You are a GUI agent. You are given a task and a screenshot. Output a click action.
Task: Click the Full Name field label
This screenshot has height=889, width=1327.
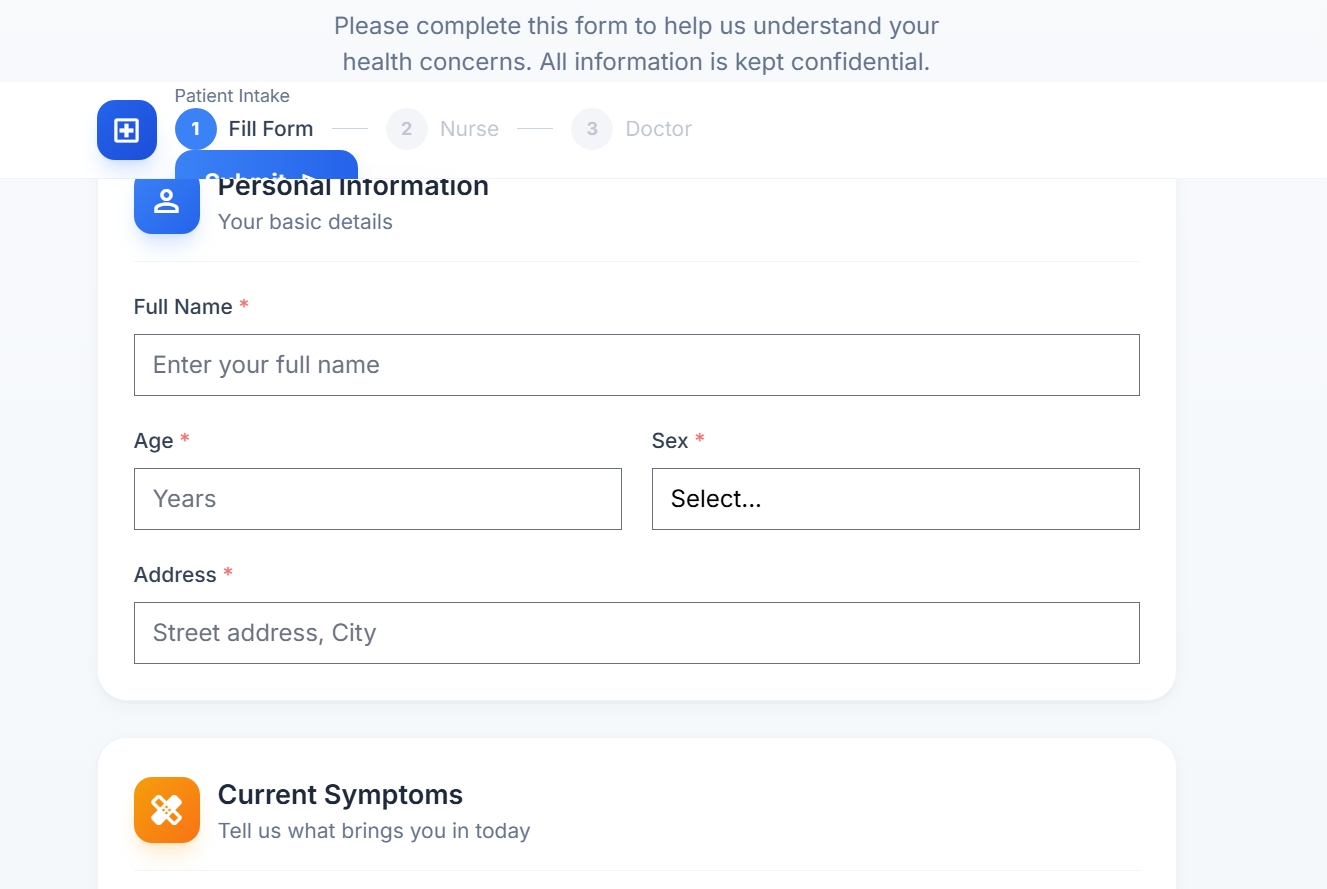(x=183, y=307)
